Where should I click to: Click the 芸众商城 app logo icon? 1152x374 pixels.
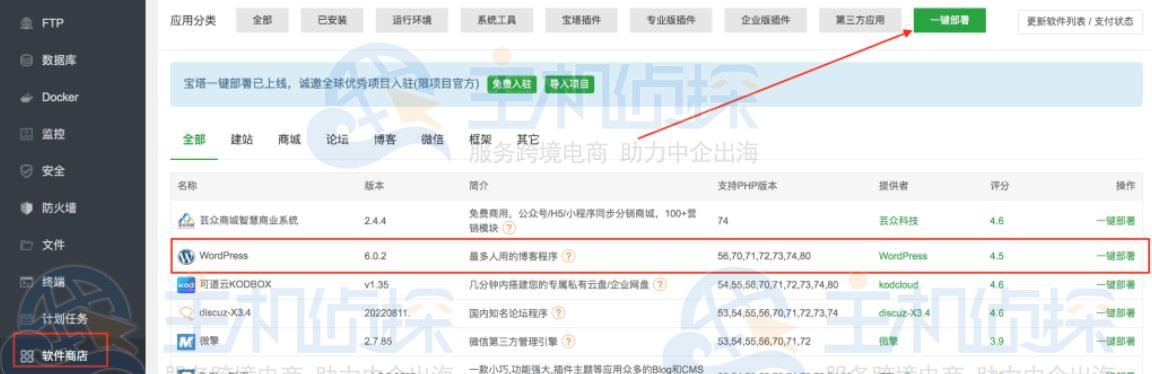coord(186,220)
